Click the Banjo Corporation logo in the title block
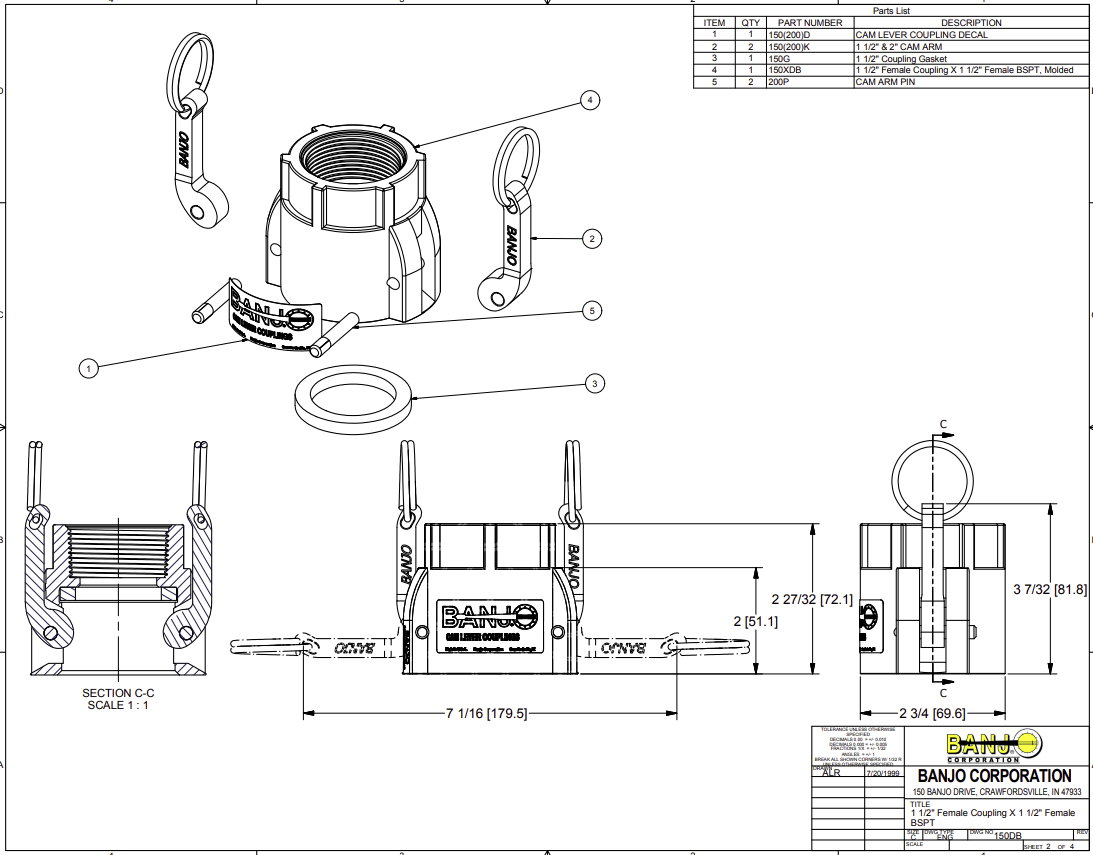1093x855 pixels. point(992,745)
